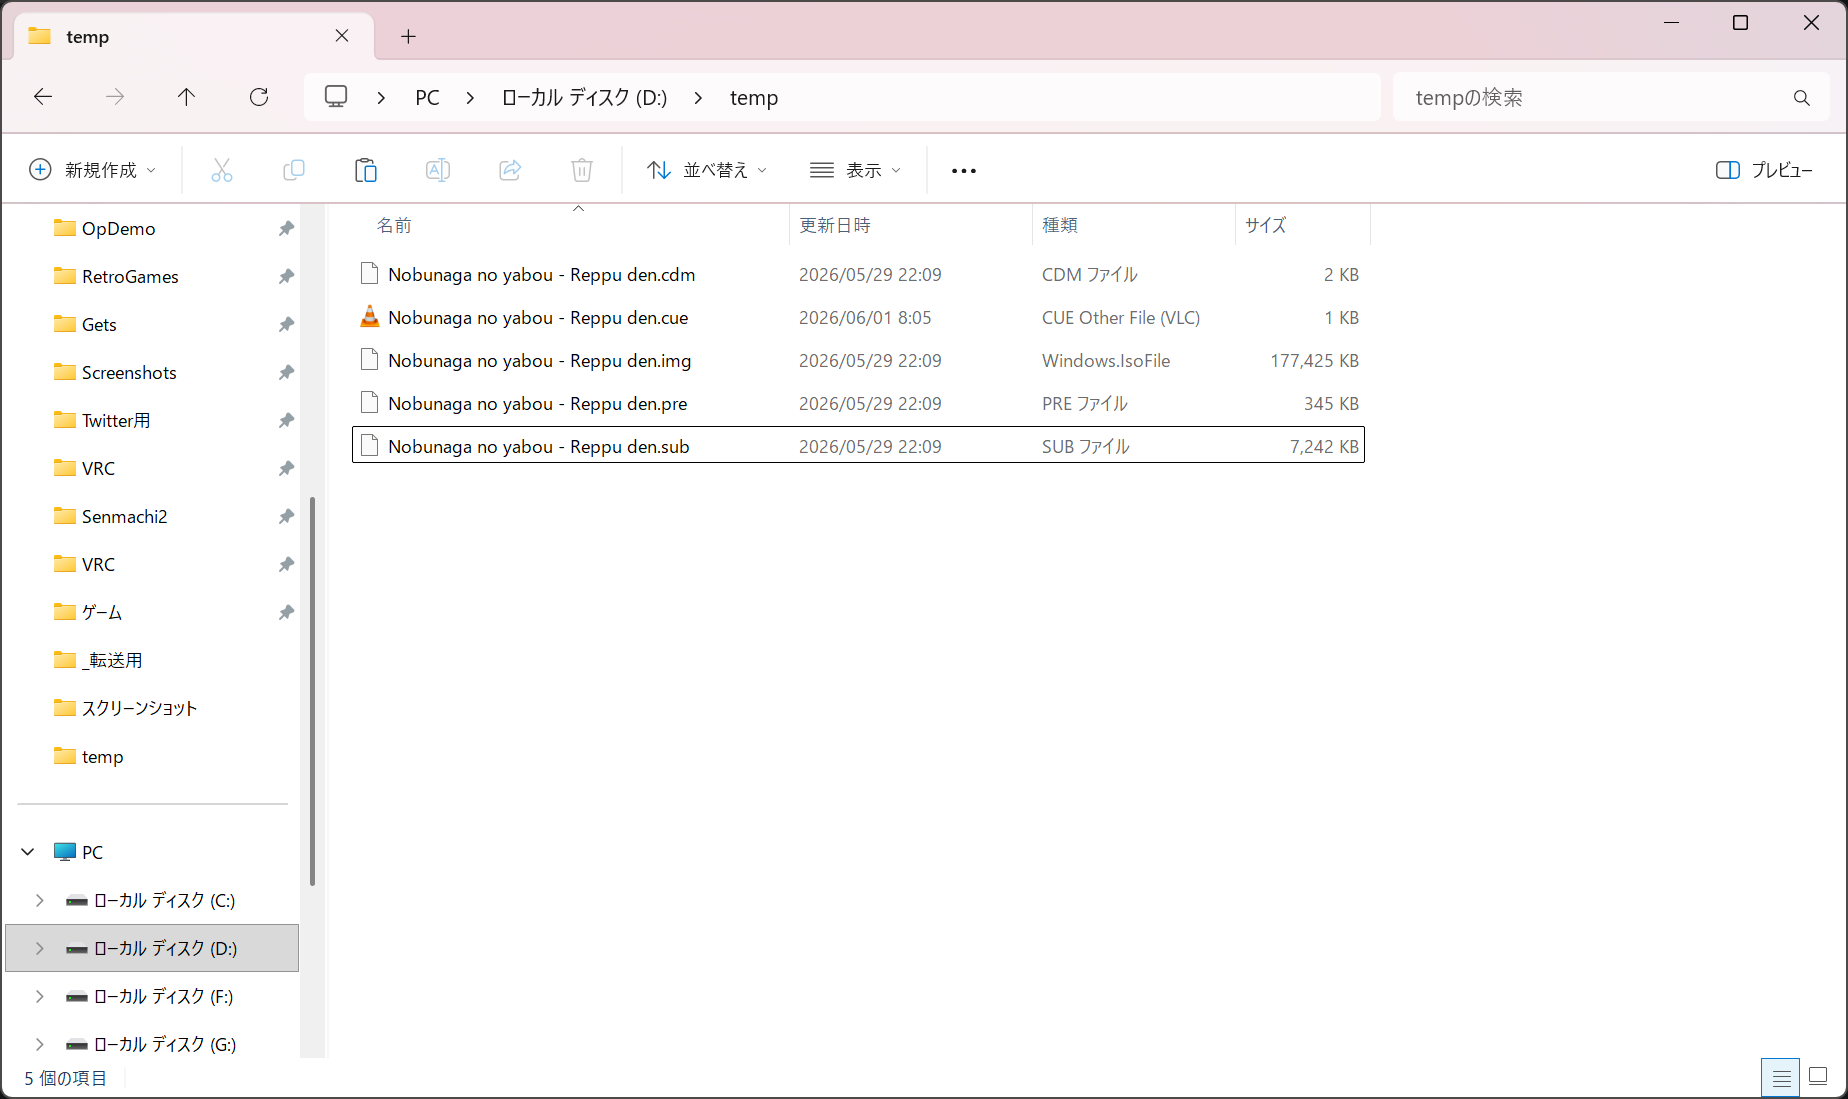Screen dimensions: 1848x1099
Task: Close the temp tab
Action: [x=342, y=36]
